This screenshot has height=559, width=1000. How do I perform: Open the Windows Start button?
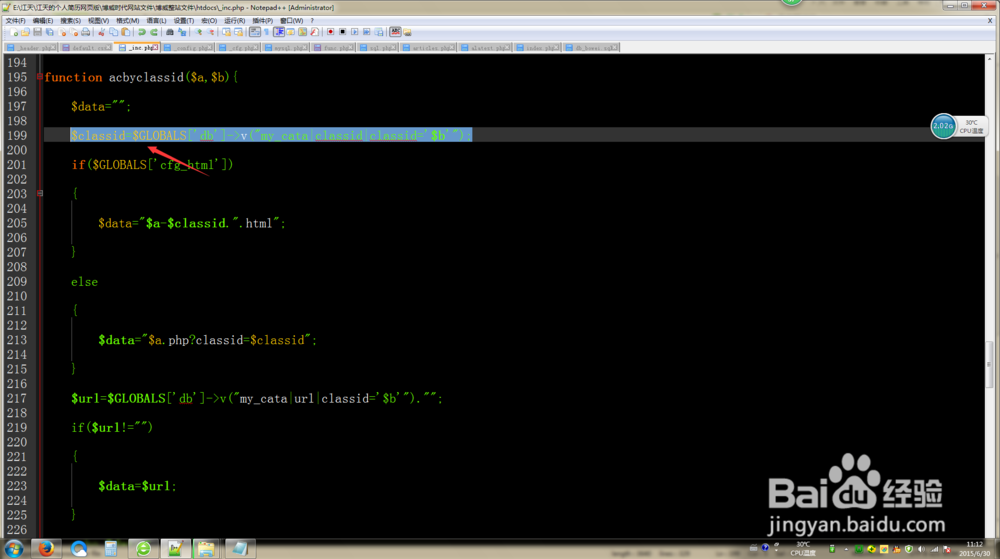(x=13, y=549)
